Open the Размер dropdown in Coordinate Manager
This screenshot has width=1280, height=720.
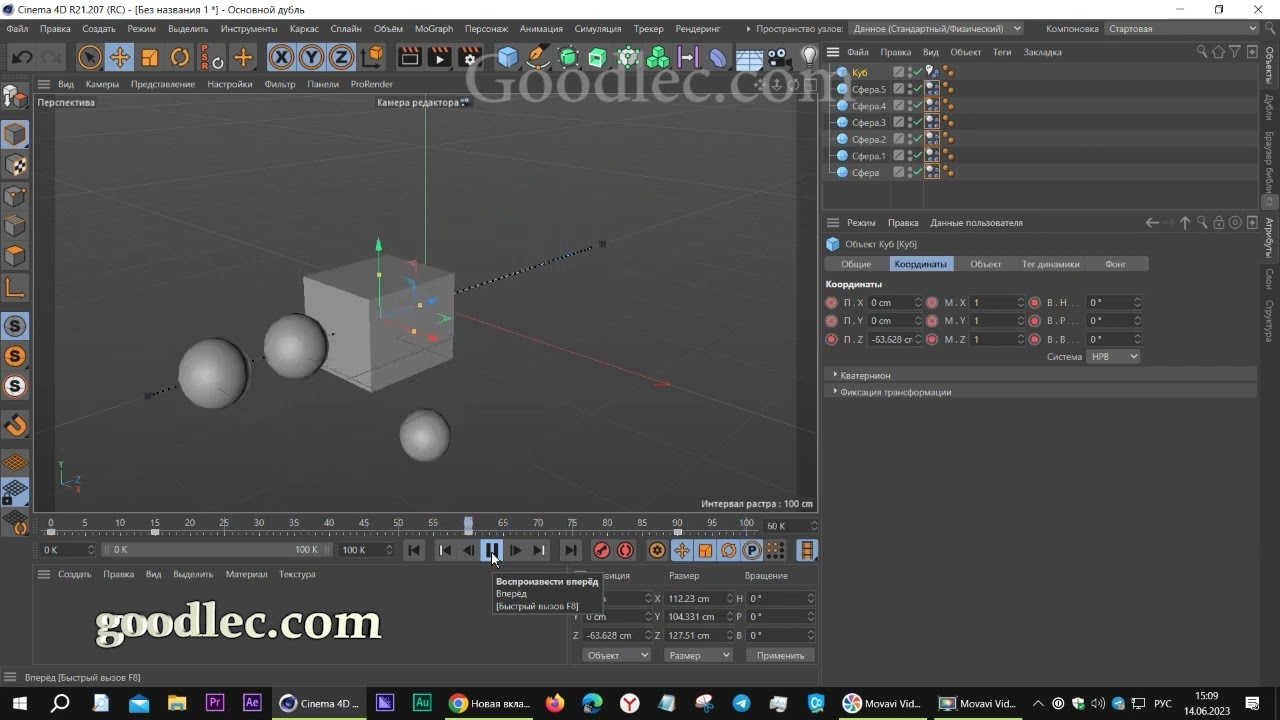[698, 655]
